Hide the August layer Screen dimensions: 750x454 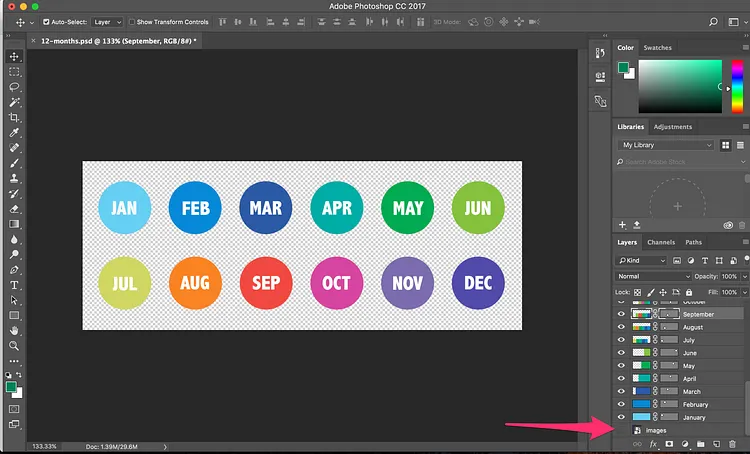pos(621,327)
